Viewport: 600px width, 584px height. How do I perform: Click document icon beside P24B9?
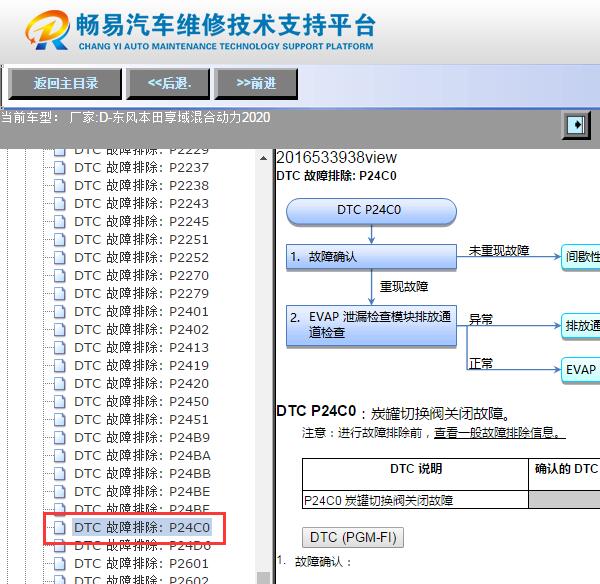tap(59, 437)
